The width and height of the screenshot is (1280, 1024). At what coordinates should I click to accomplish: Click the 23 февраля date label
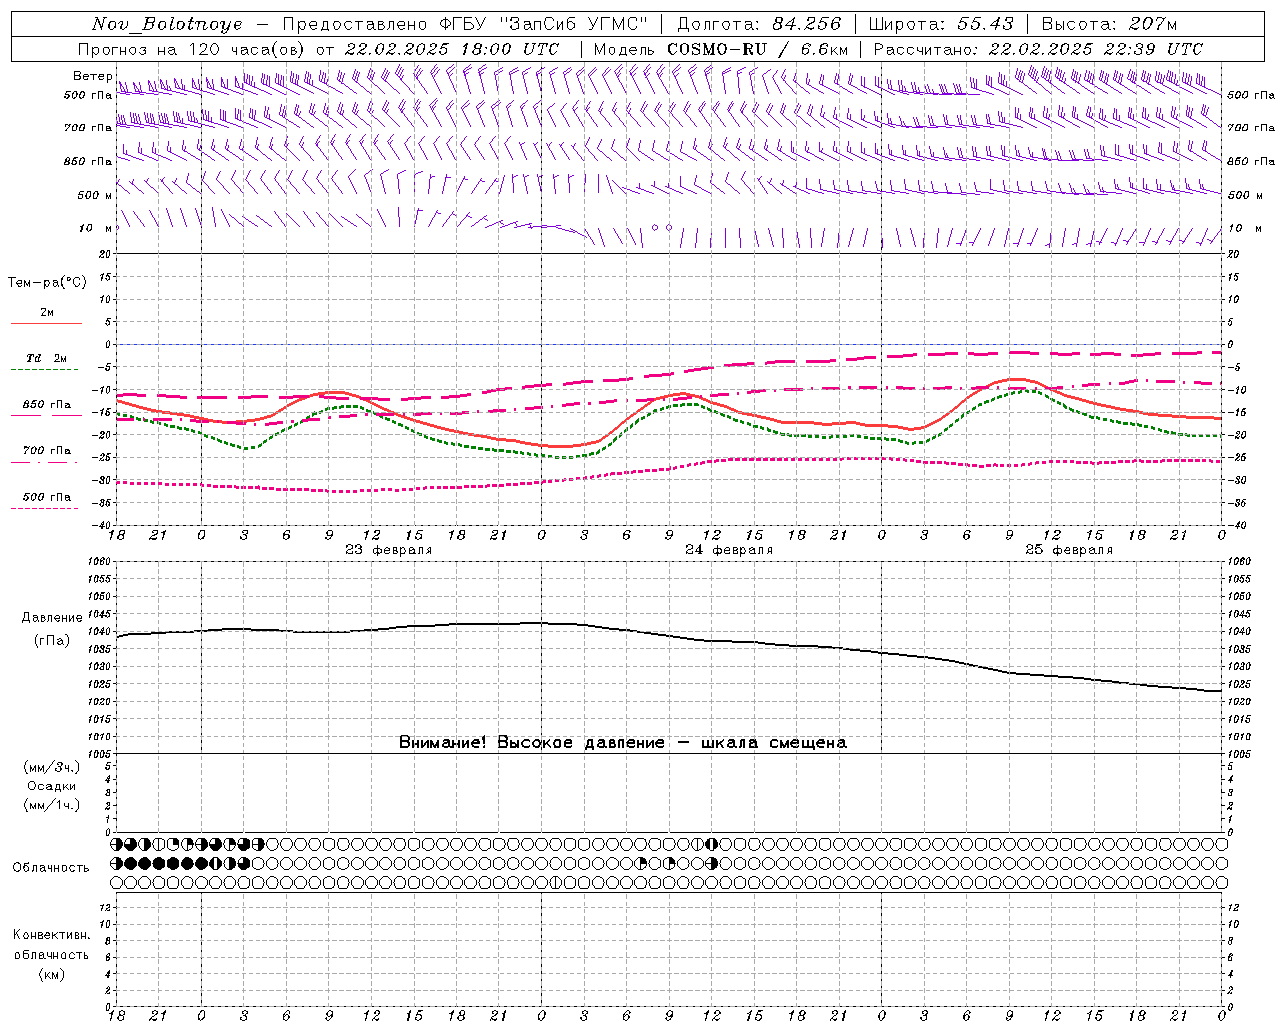[389, 550]
